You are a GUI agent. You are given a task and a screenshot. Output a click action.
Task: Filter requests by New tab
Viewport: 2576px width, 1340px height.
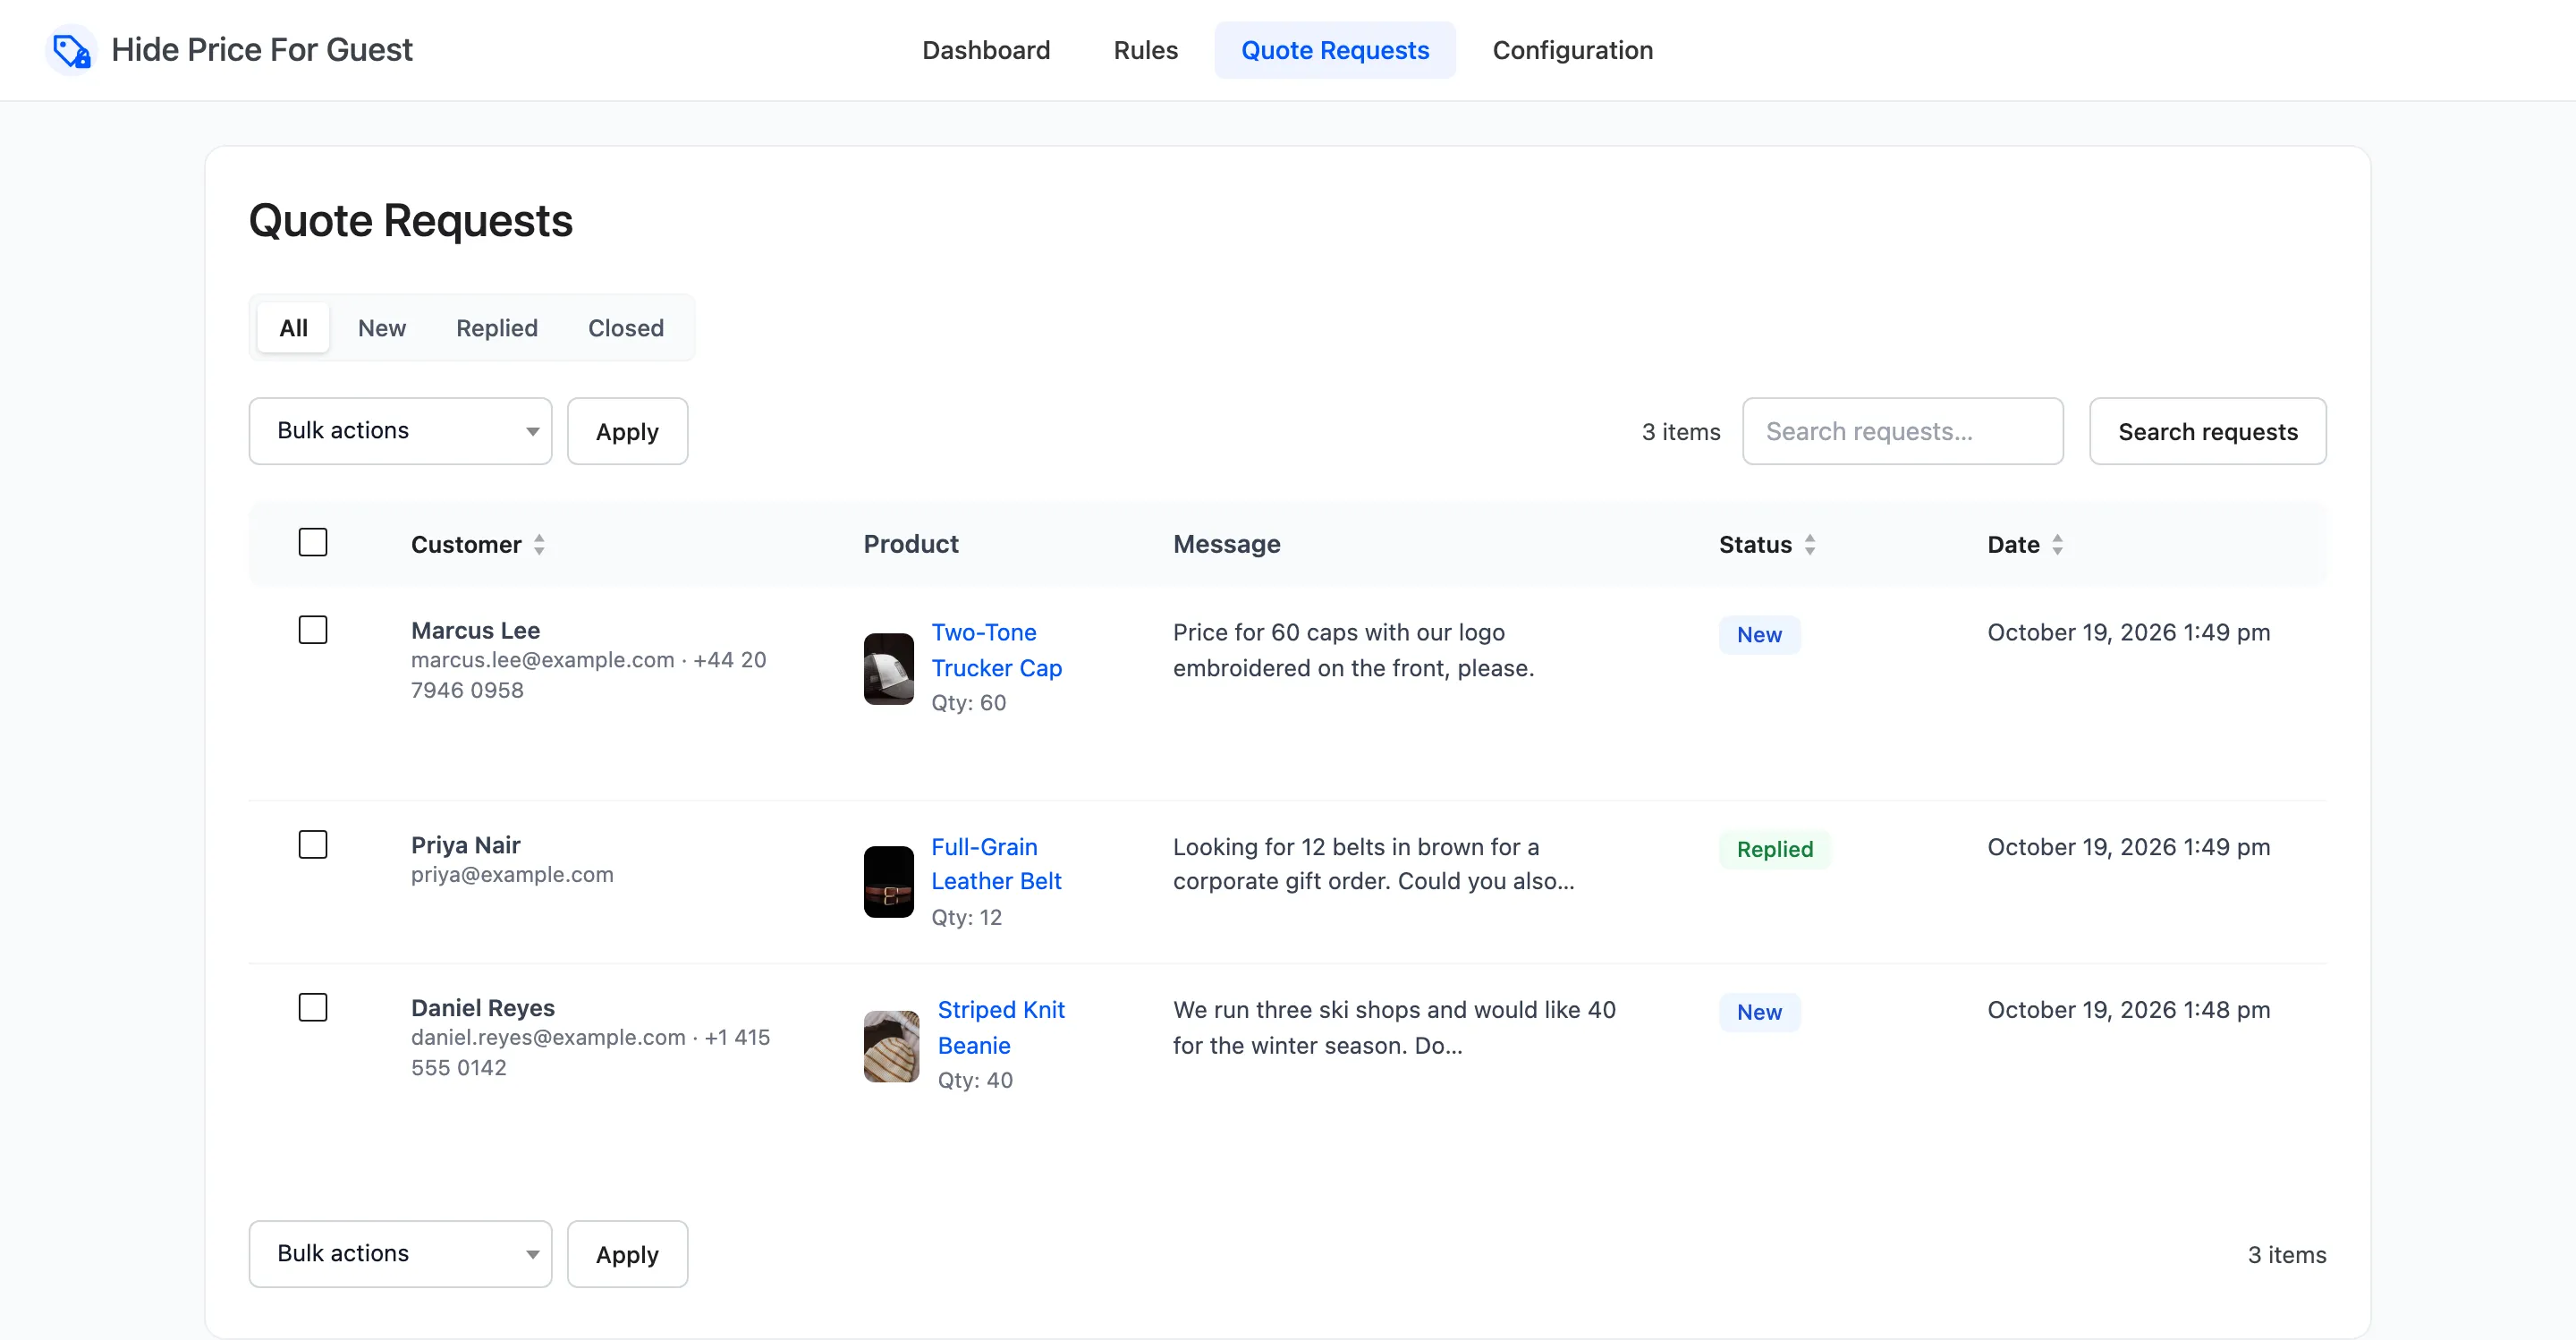(382, 328)
